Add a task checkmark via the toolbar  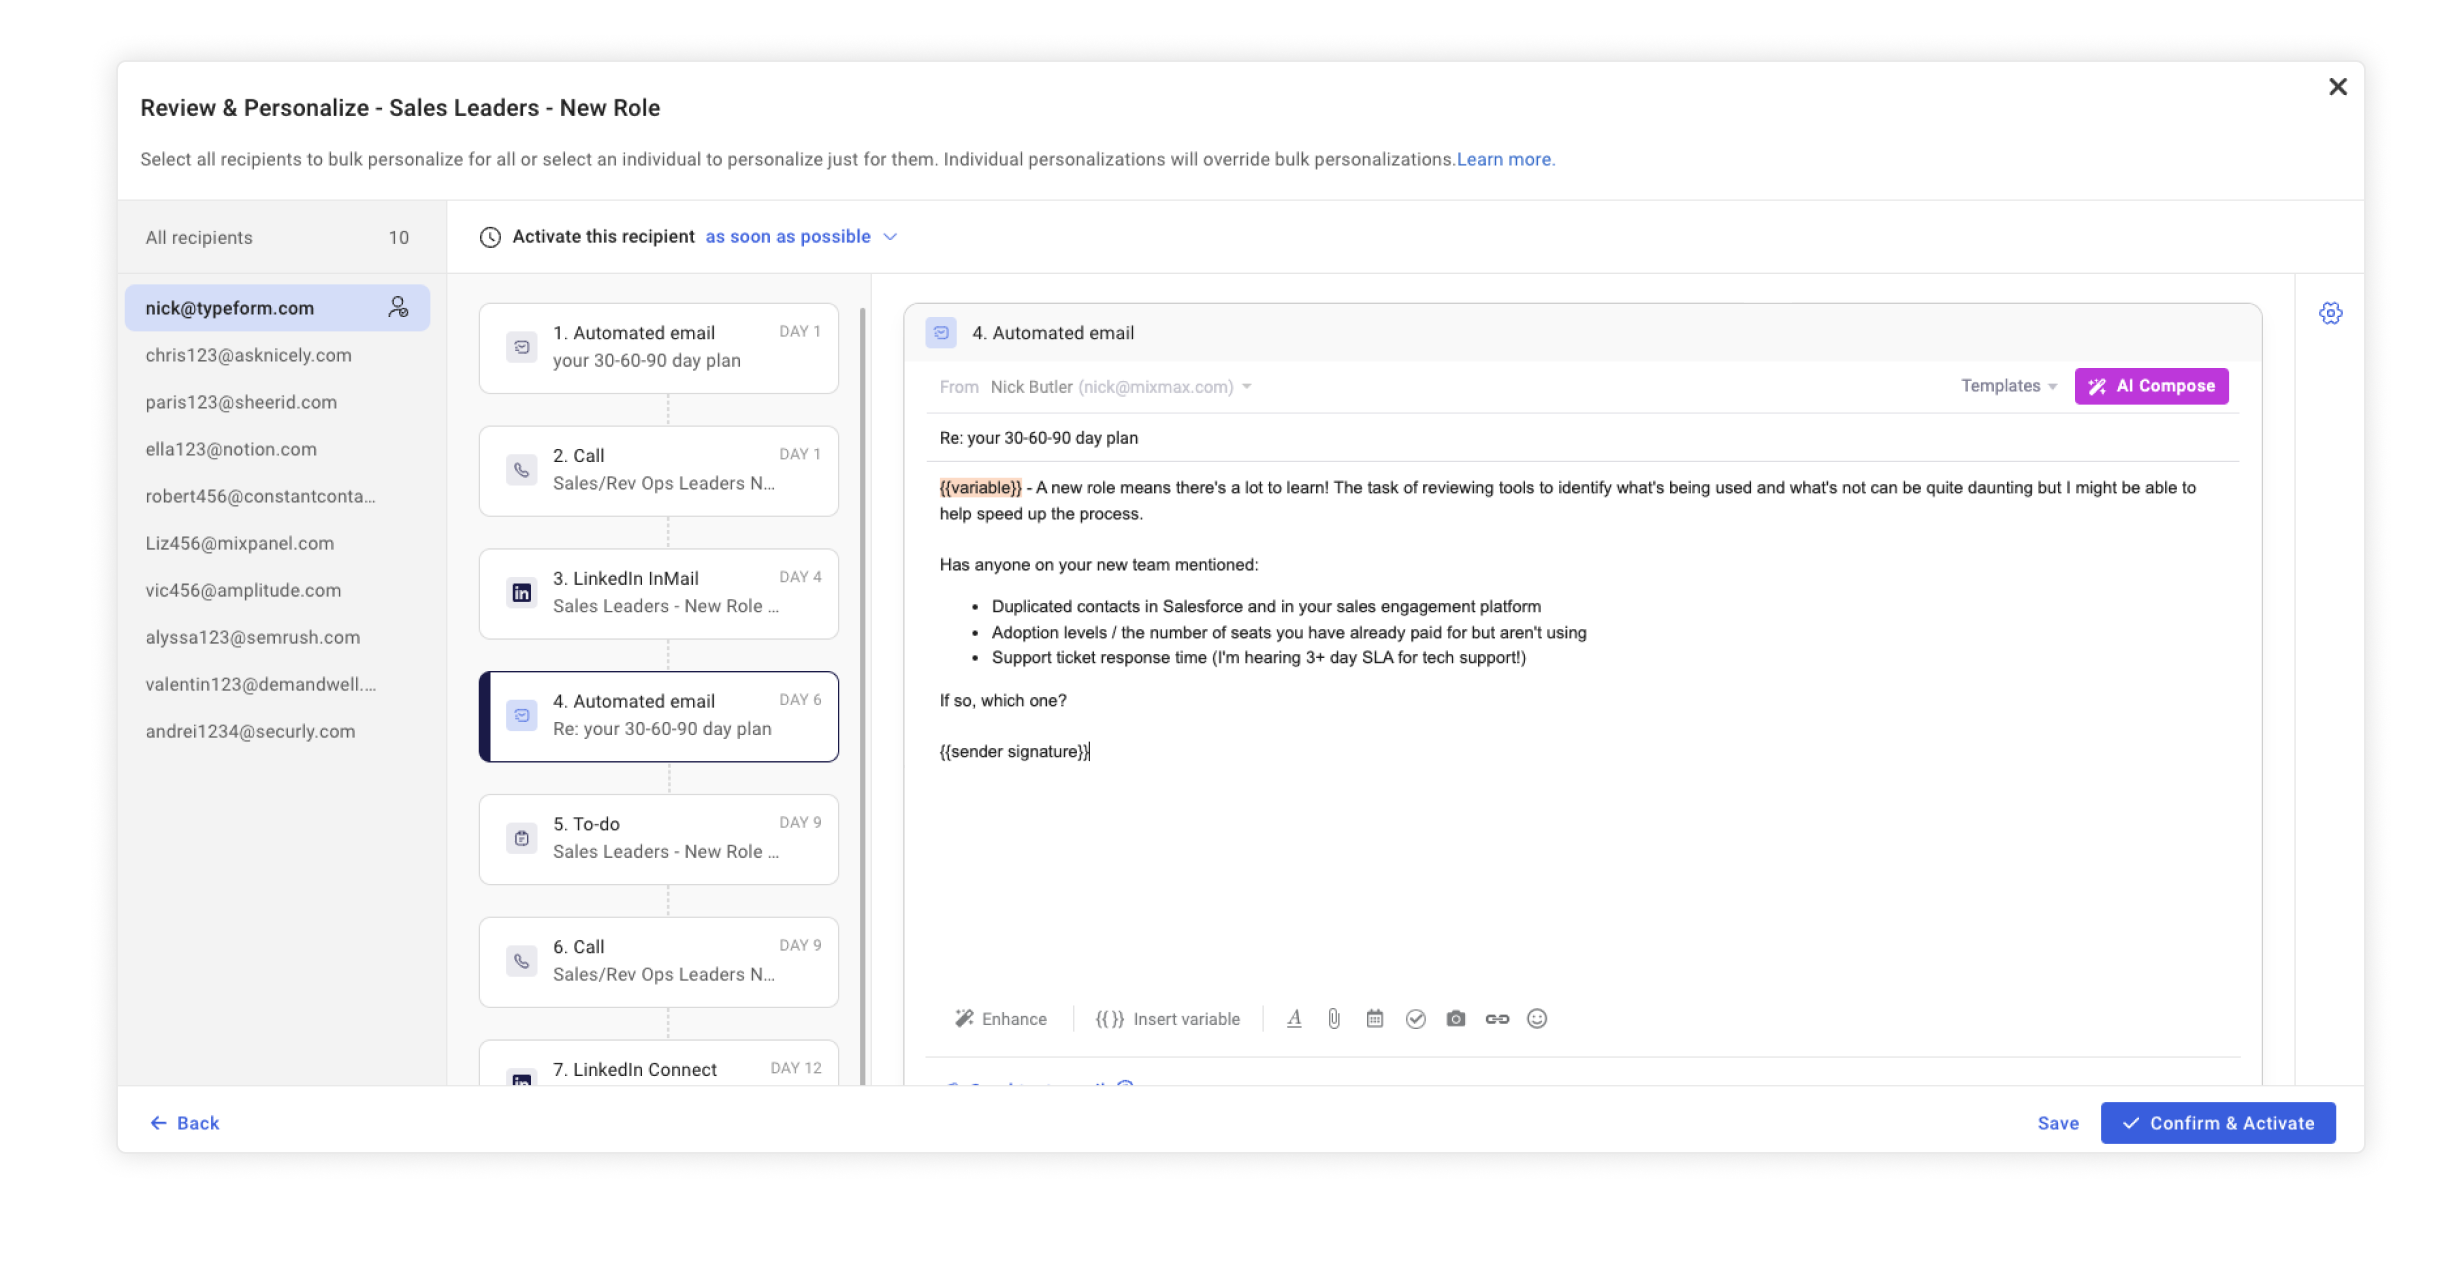tap(1416, 1018)
